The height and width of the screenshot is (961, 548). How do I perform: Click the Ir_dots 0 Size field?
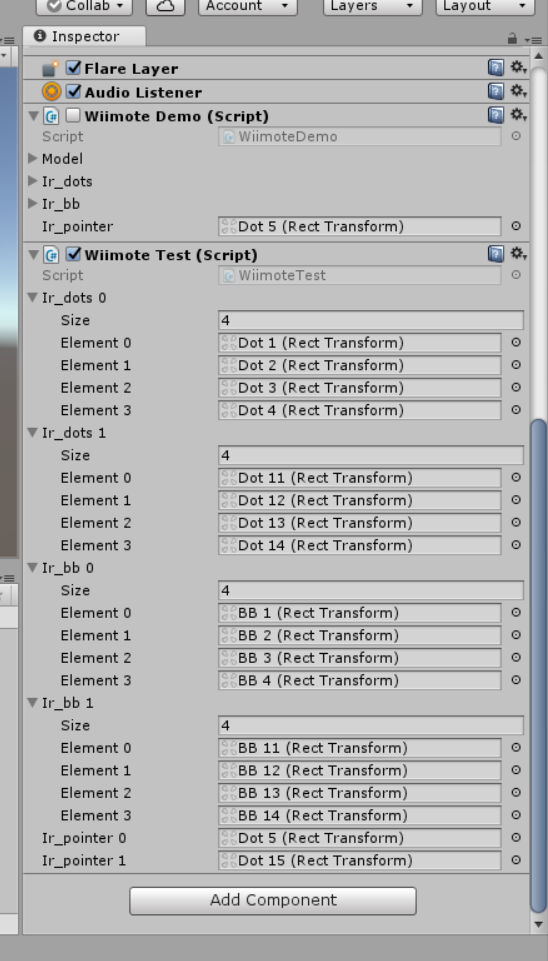pos(371,320)
